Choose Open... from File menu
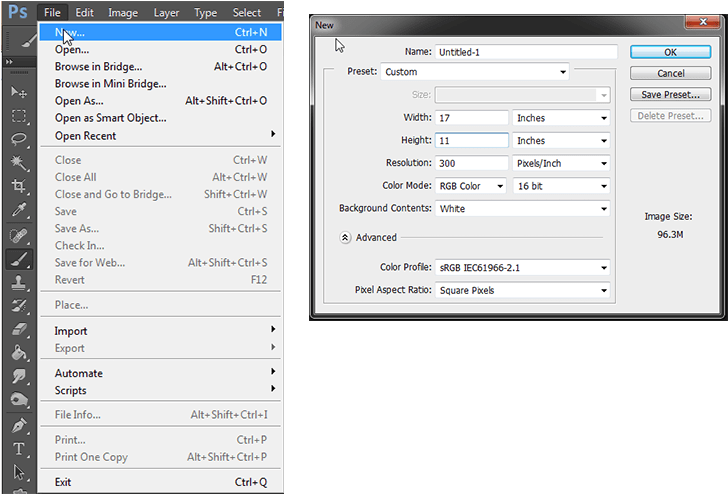 (160, 49)
